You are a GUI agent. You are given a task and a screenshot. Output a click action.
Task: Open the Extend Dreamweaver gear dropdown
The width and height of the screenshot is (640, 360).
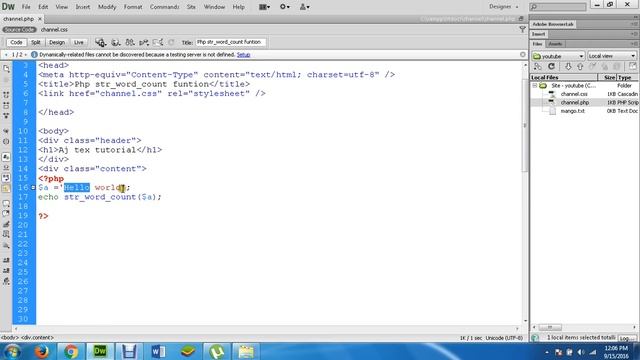284,7
